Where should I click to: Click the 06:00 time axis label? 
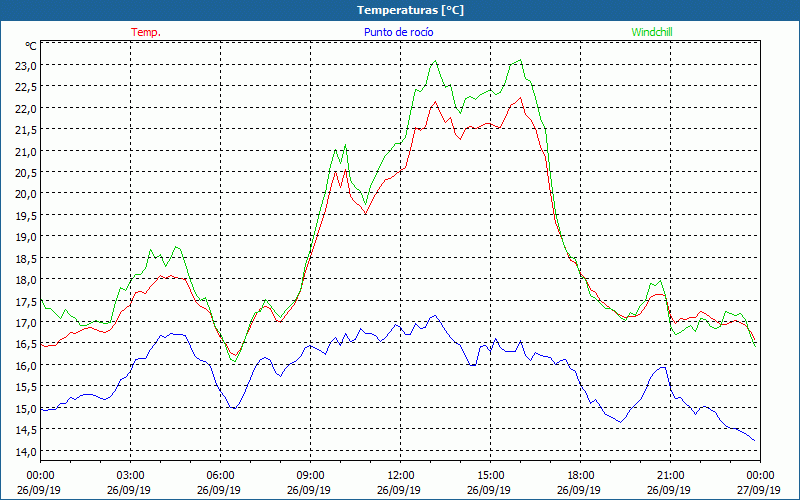[220, 476]
